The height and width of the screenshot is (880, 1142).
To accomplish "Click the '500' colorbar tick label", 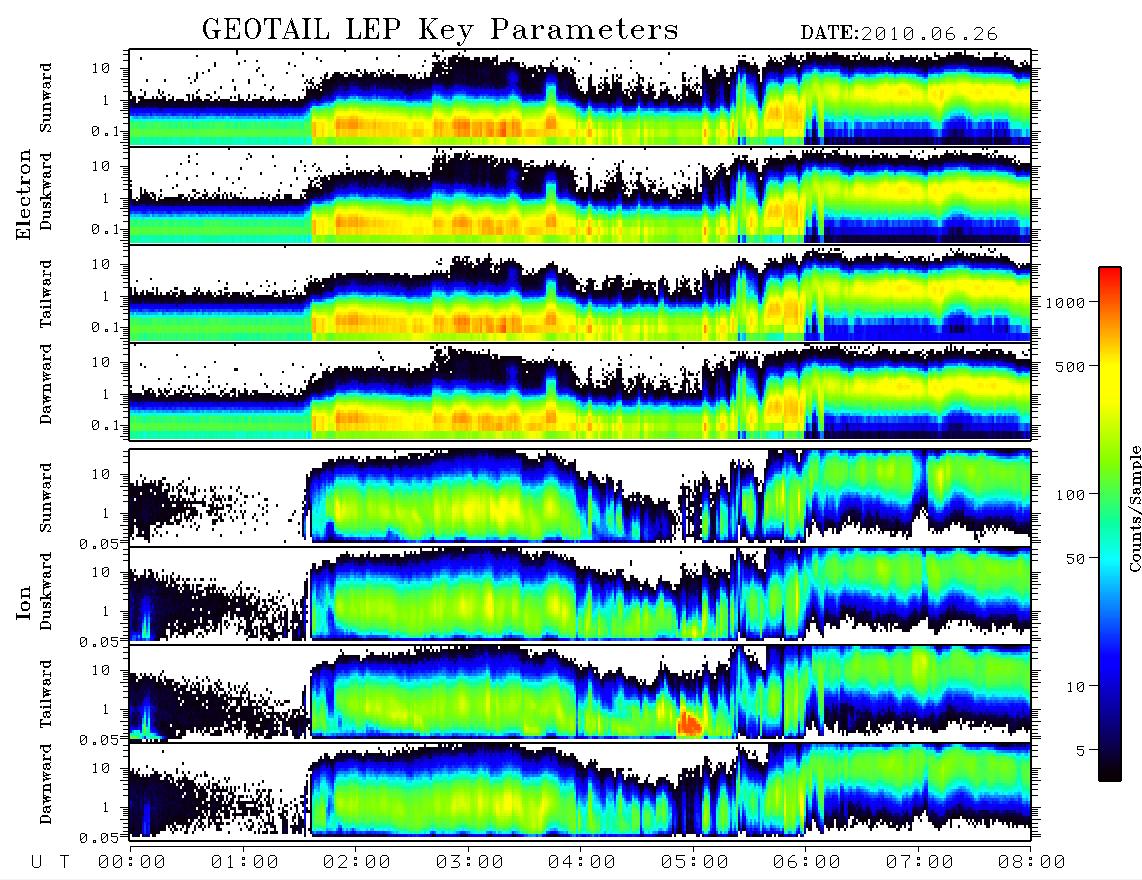I will [x=1070, y=366].
